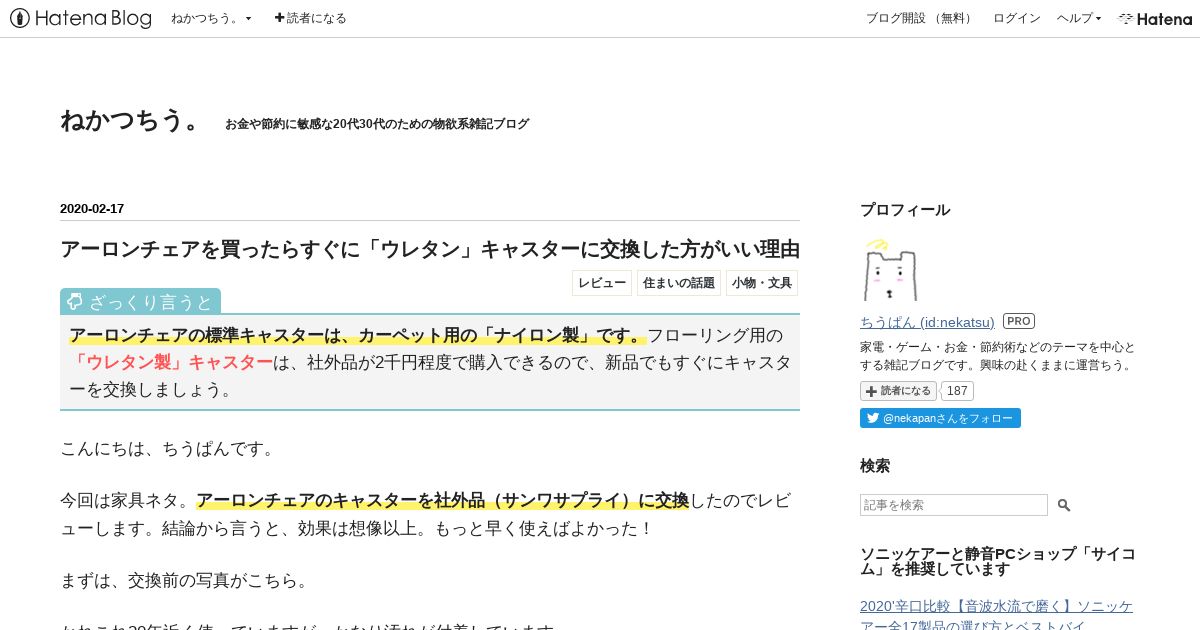The height and width of the screenshot is (630, 1200).
Task: Open the Hatena logo on the right
Action: click(1155, 18)
